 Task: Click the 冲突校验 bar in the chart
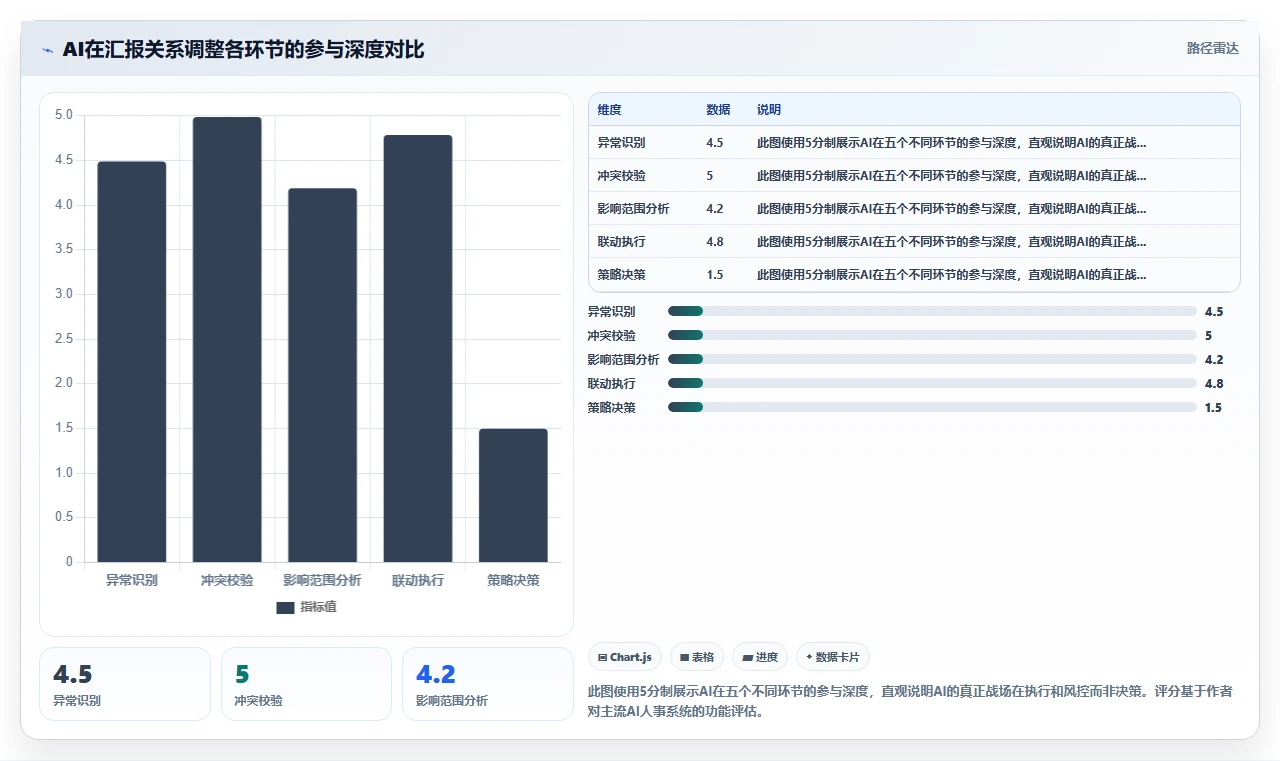[x=227, y=339]
